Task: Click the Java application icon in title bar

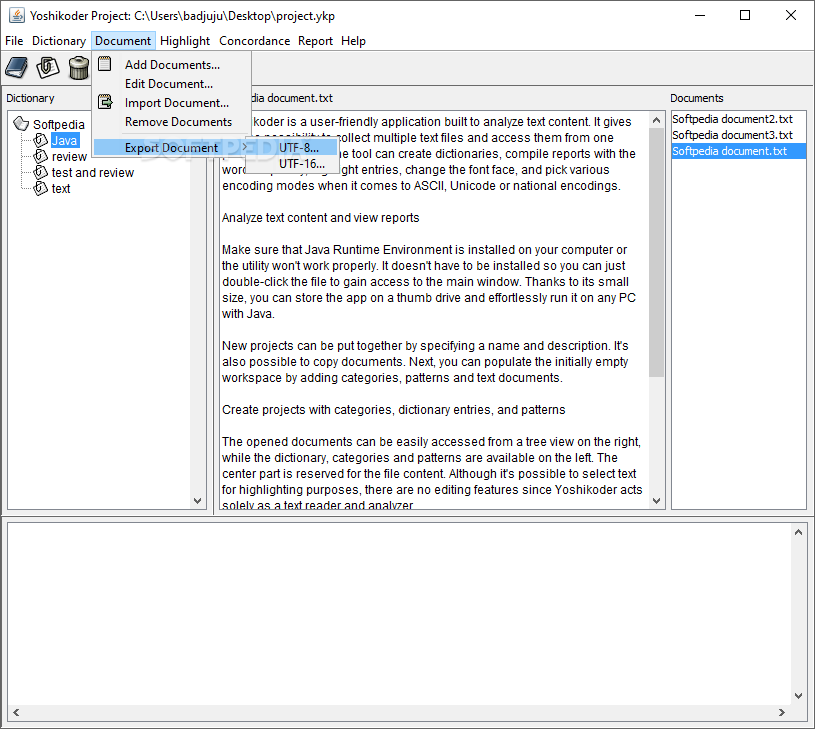Action: click(17, 16)
